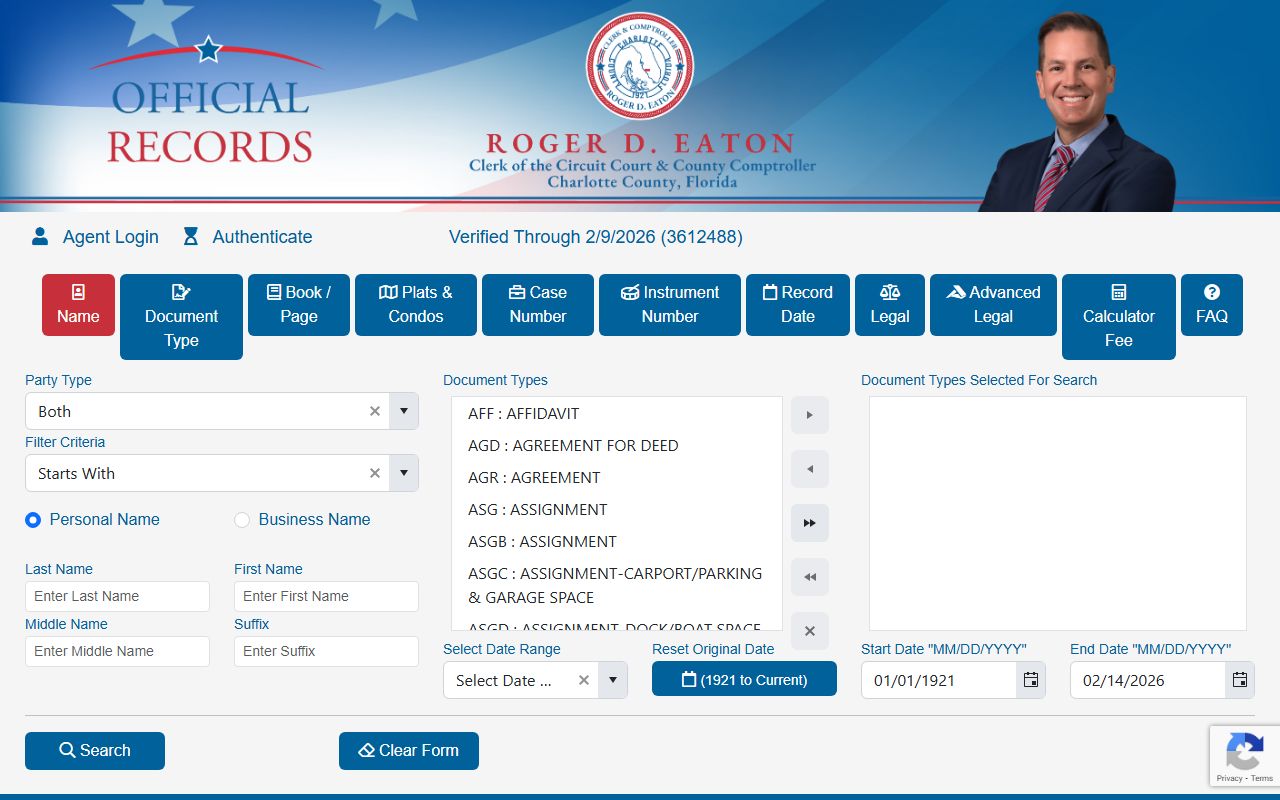Click the Search button

coord(95,751)
